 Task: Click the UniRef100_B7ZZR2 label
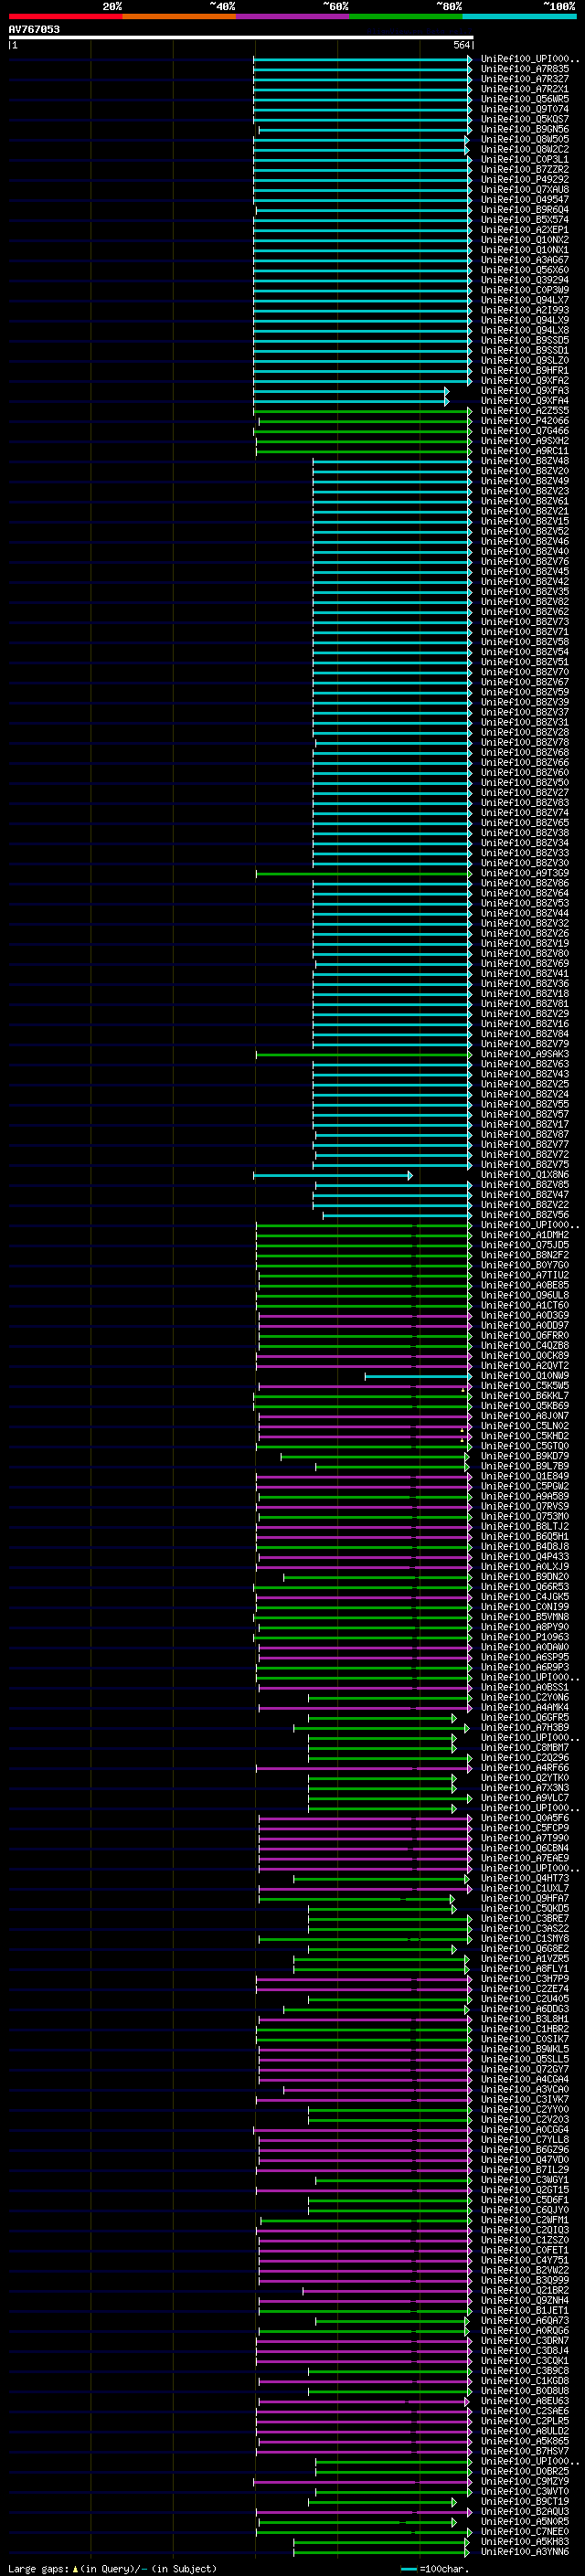pos(524,169)
